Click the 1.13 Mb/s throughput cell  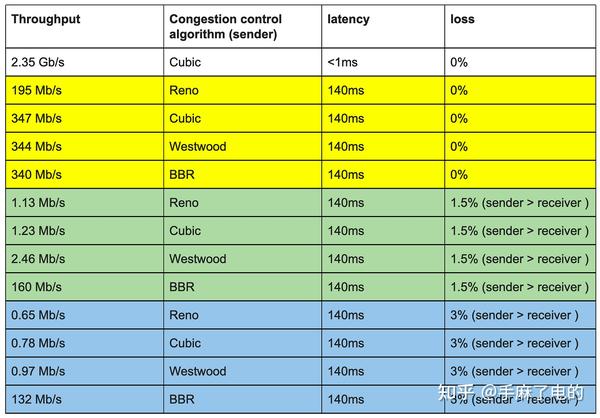pos(37,202)
